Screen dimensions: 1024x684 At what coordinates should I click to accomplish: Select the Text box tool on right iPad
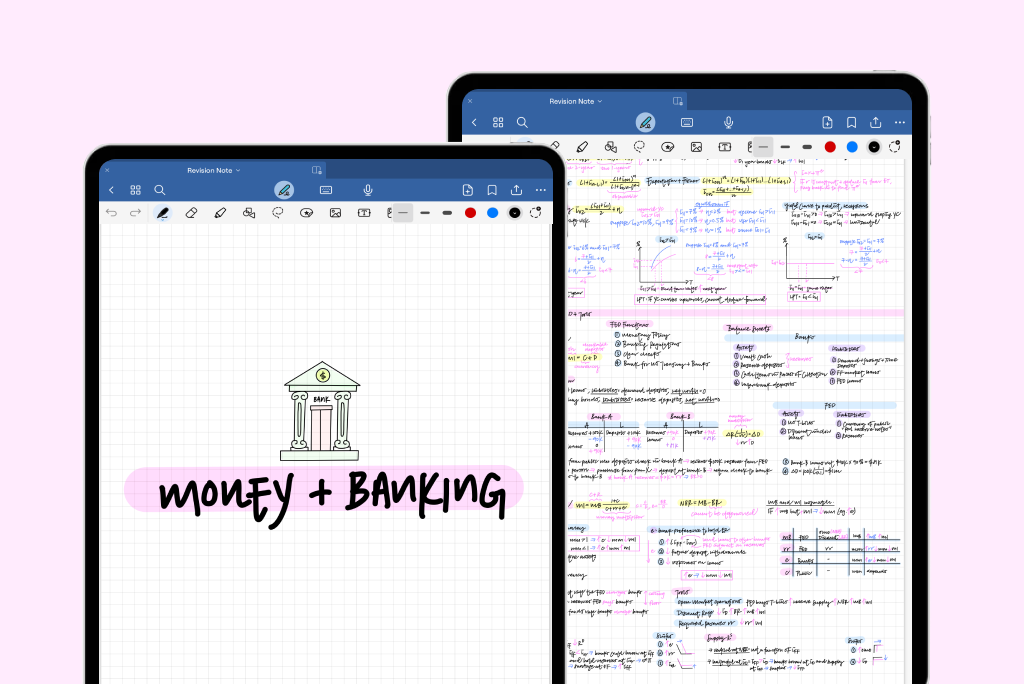725,146
